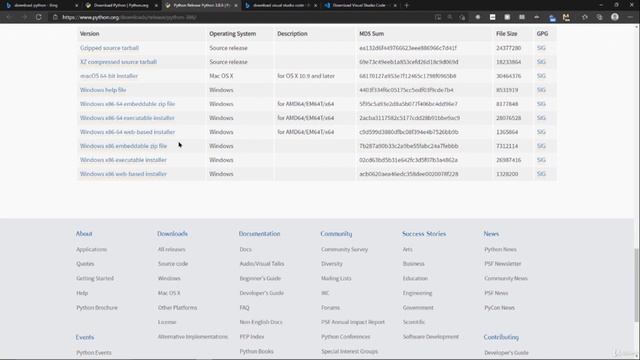Click the zoom magnifier icon in address bar

pos(450,17)
